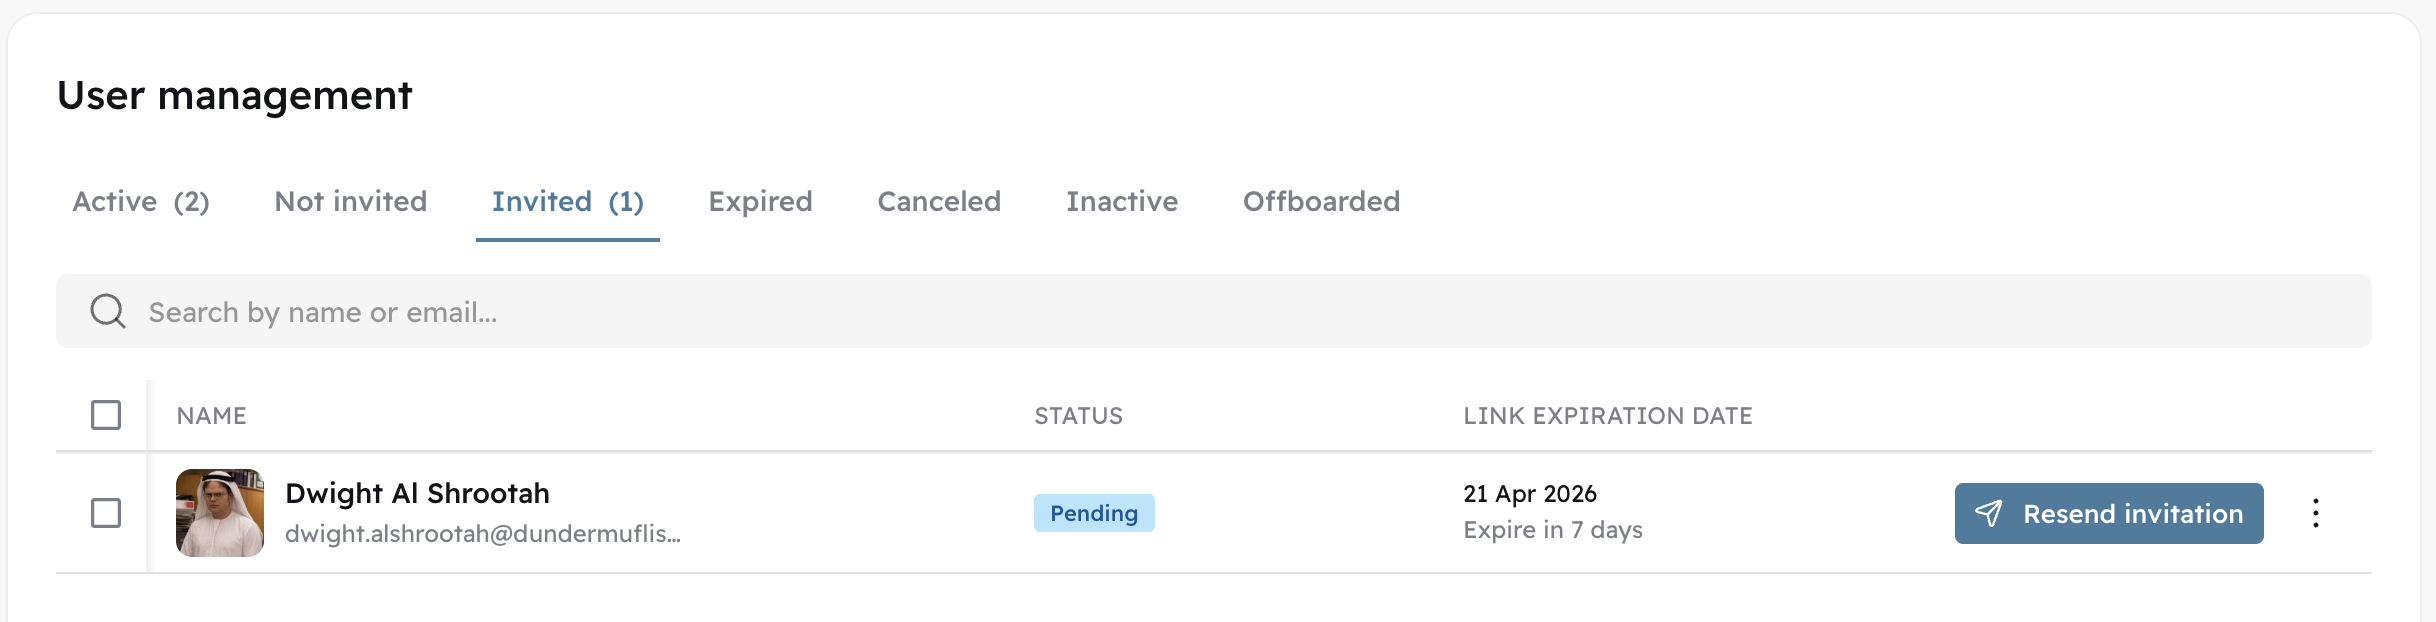Click Dwight Al Shrootah's avatar photo
The image size is (2436, 622).
tap(220, 513)
